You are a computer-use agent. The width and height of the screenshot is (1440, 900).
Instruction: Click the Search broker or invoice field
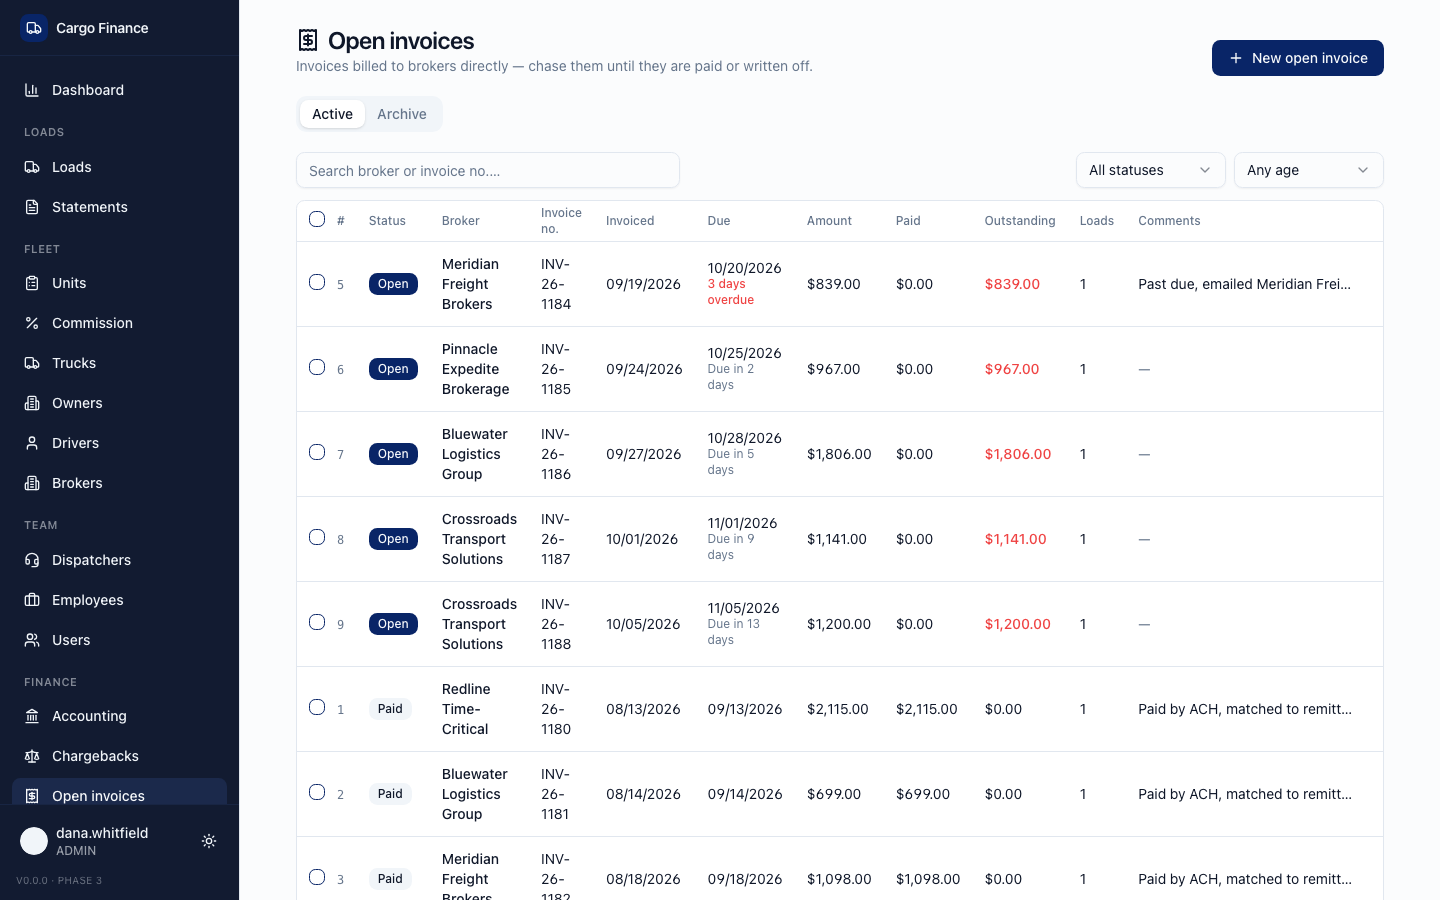pyautogui.click(x=488, y=170)
